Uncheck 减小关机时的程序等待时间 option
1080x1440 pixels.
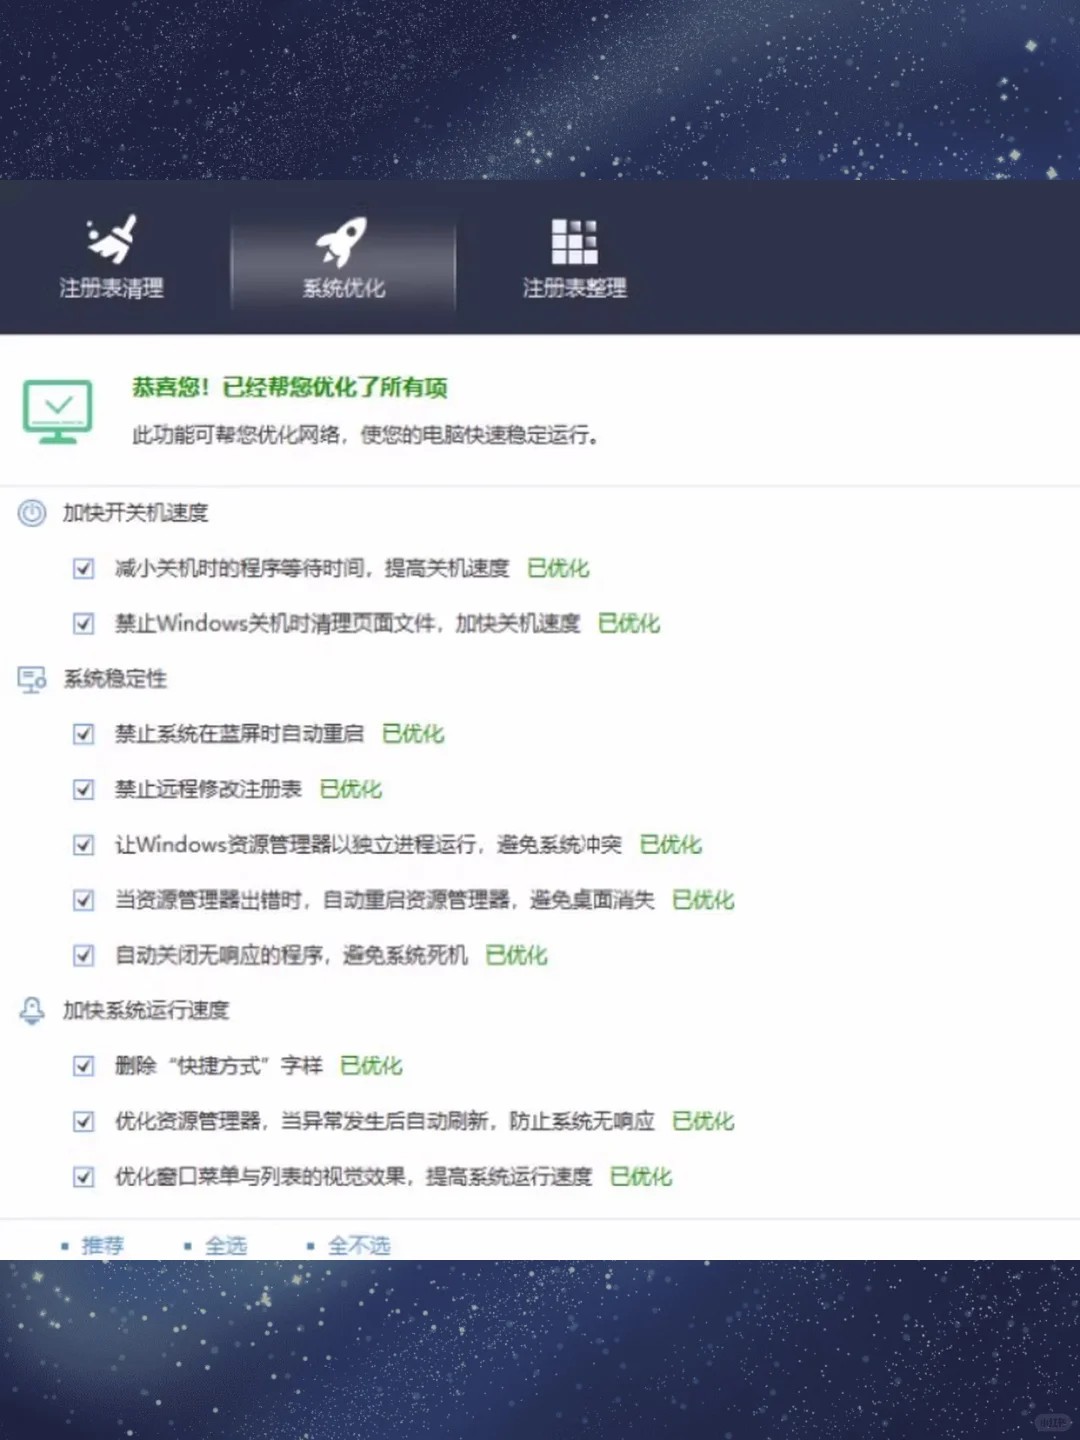(84, 568)
